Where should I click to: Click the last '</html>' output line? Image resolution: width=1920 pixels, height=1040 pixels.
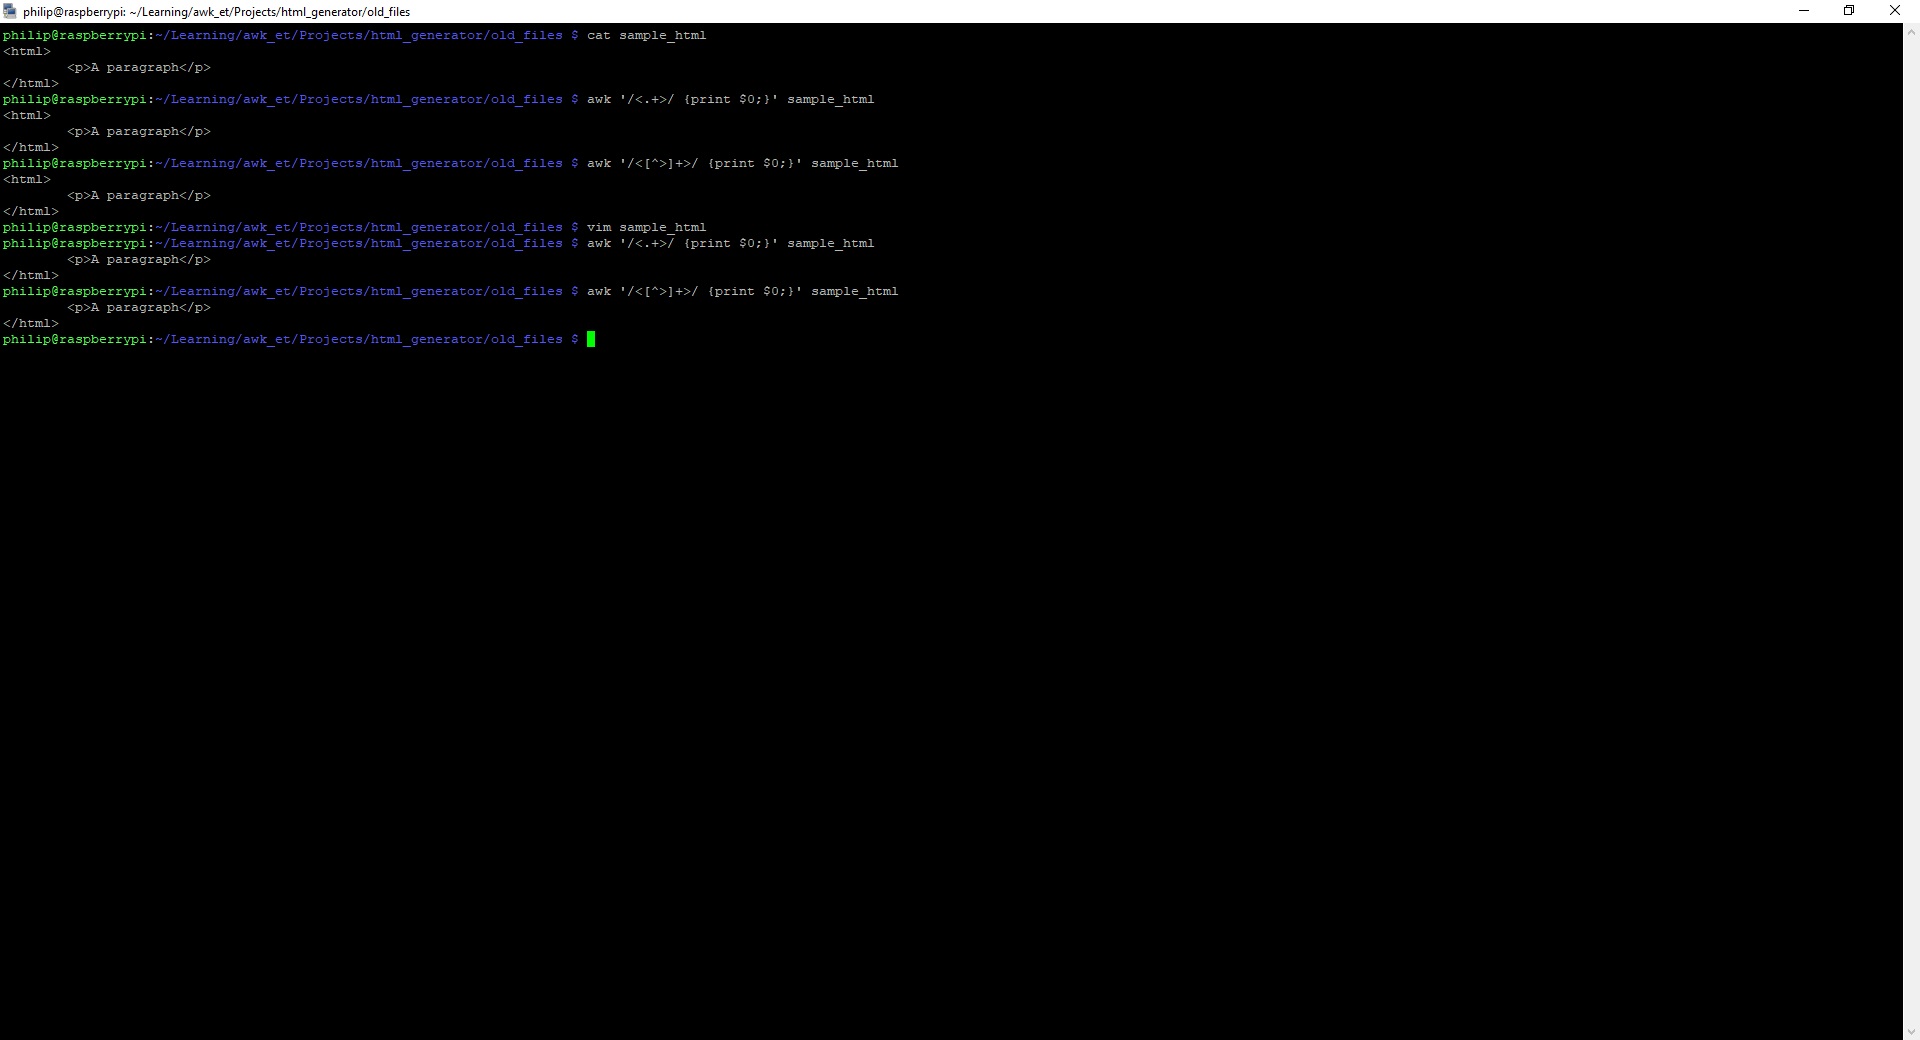tap(31, 323)
